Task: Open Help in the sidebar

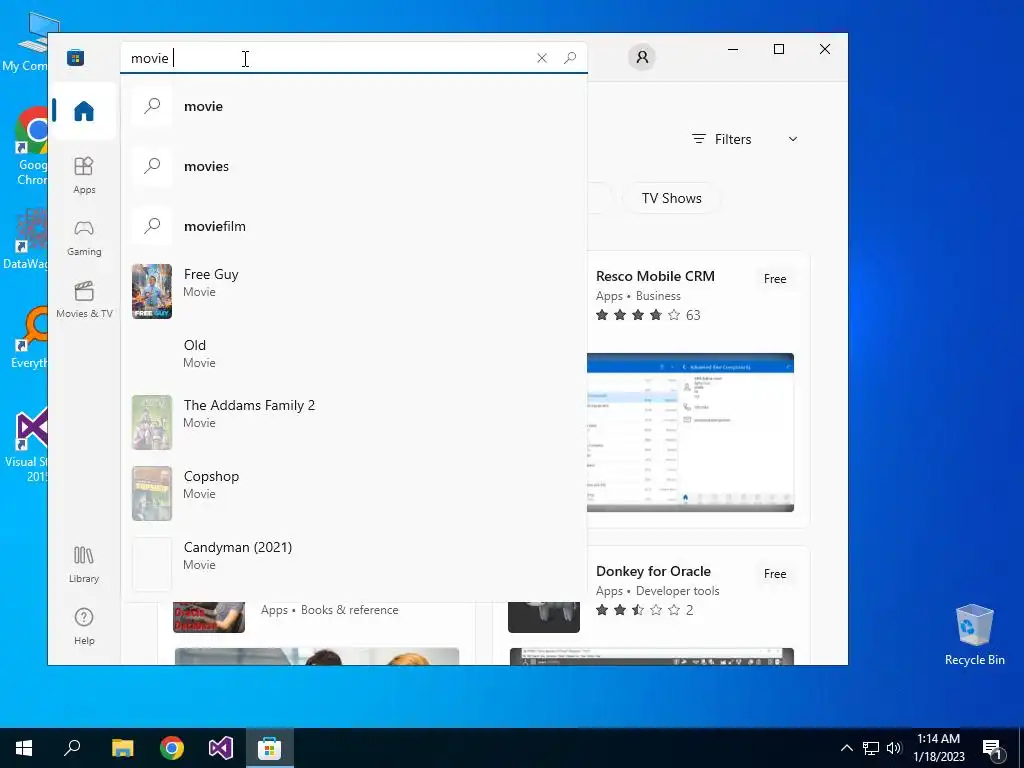Action: (84, 627)
